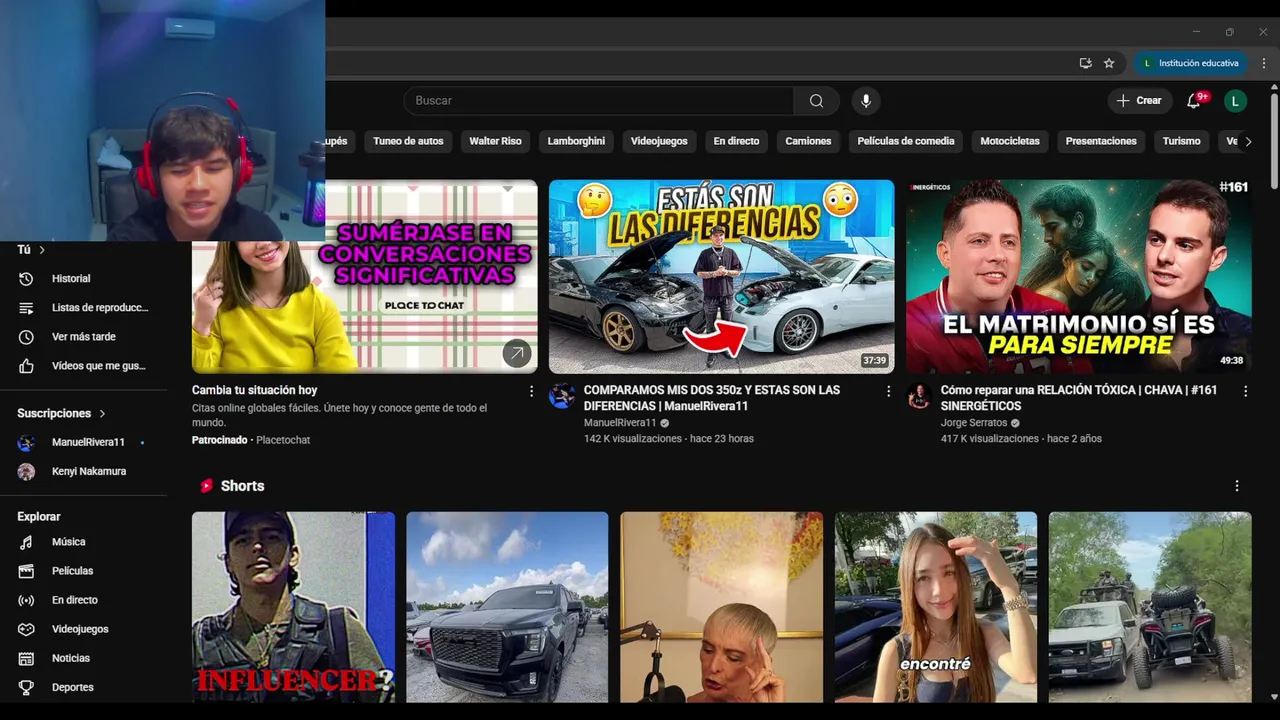1280x720 pixels.
Task: Select the En directo chip
Action: pyautogui.click(x=736, y=141)
